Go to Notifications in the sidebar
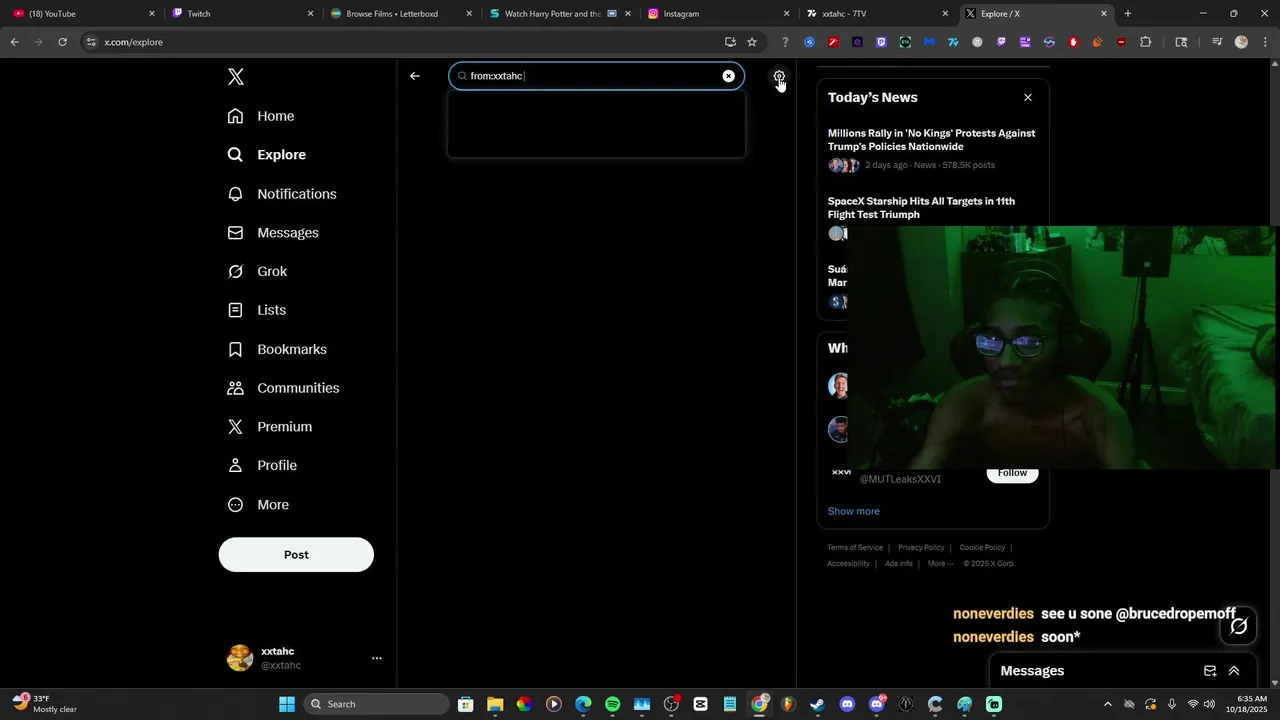This screenshot has width=1280, height=720. tap(282, 194)
